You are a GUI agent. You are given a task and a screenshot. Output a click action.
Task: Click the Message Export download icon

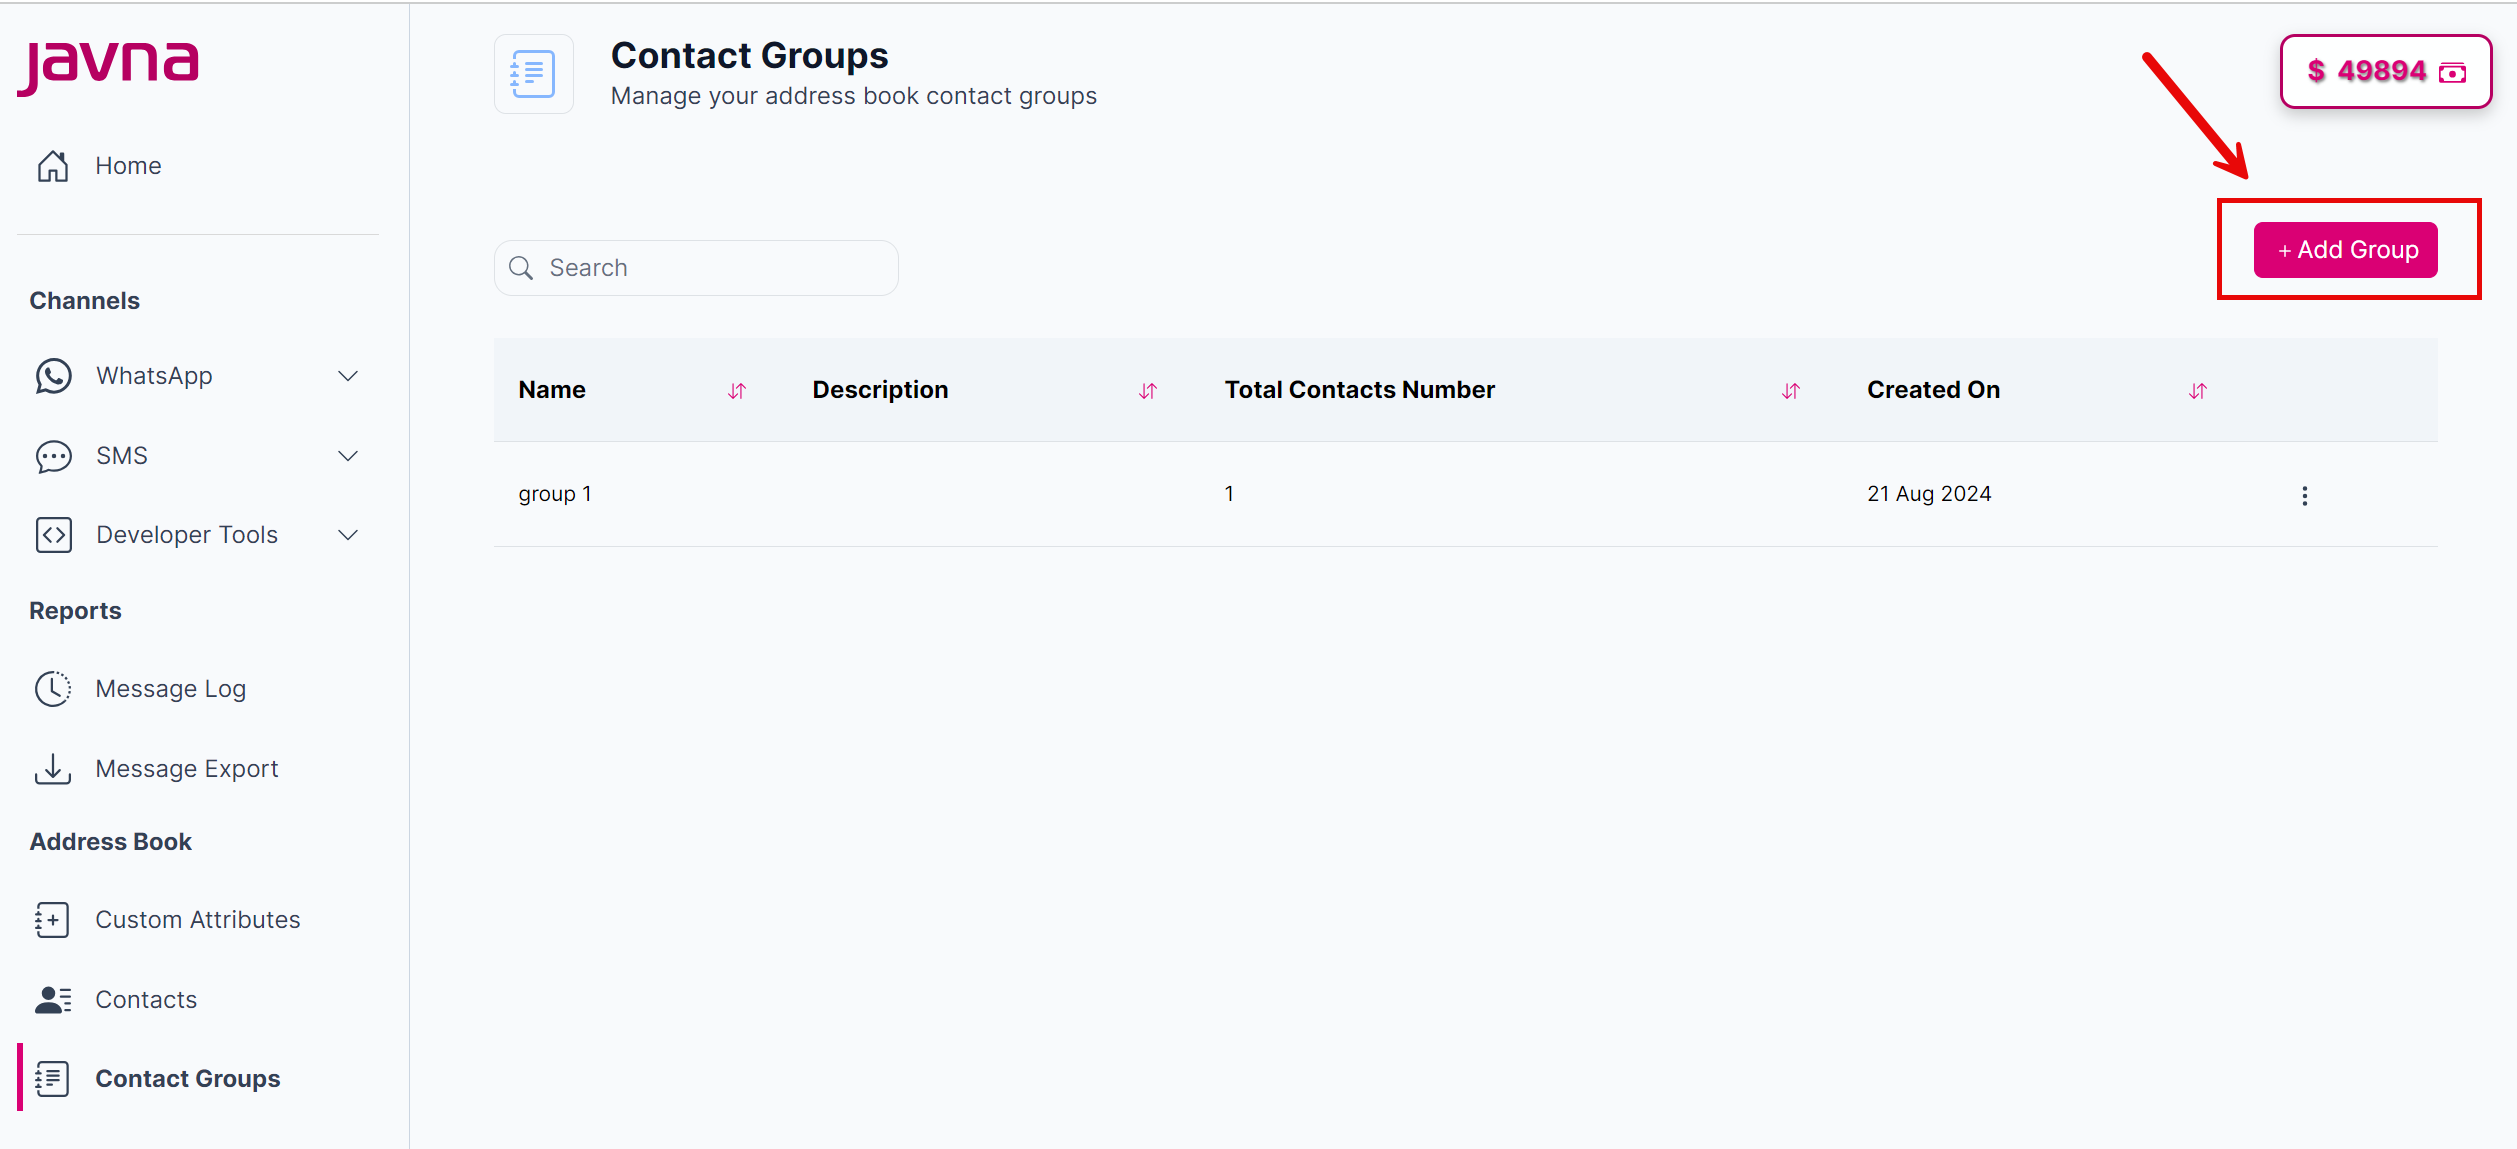pos(52,768)
